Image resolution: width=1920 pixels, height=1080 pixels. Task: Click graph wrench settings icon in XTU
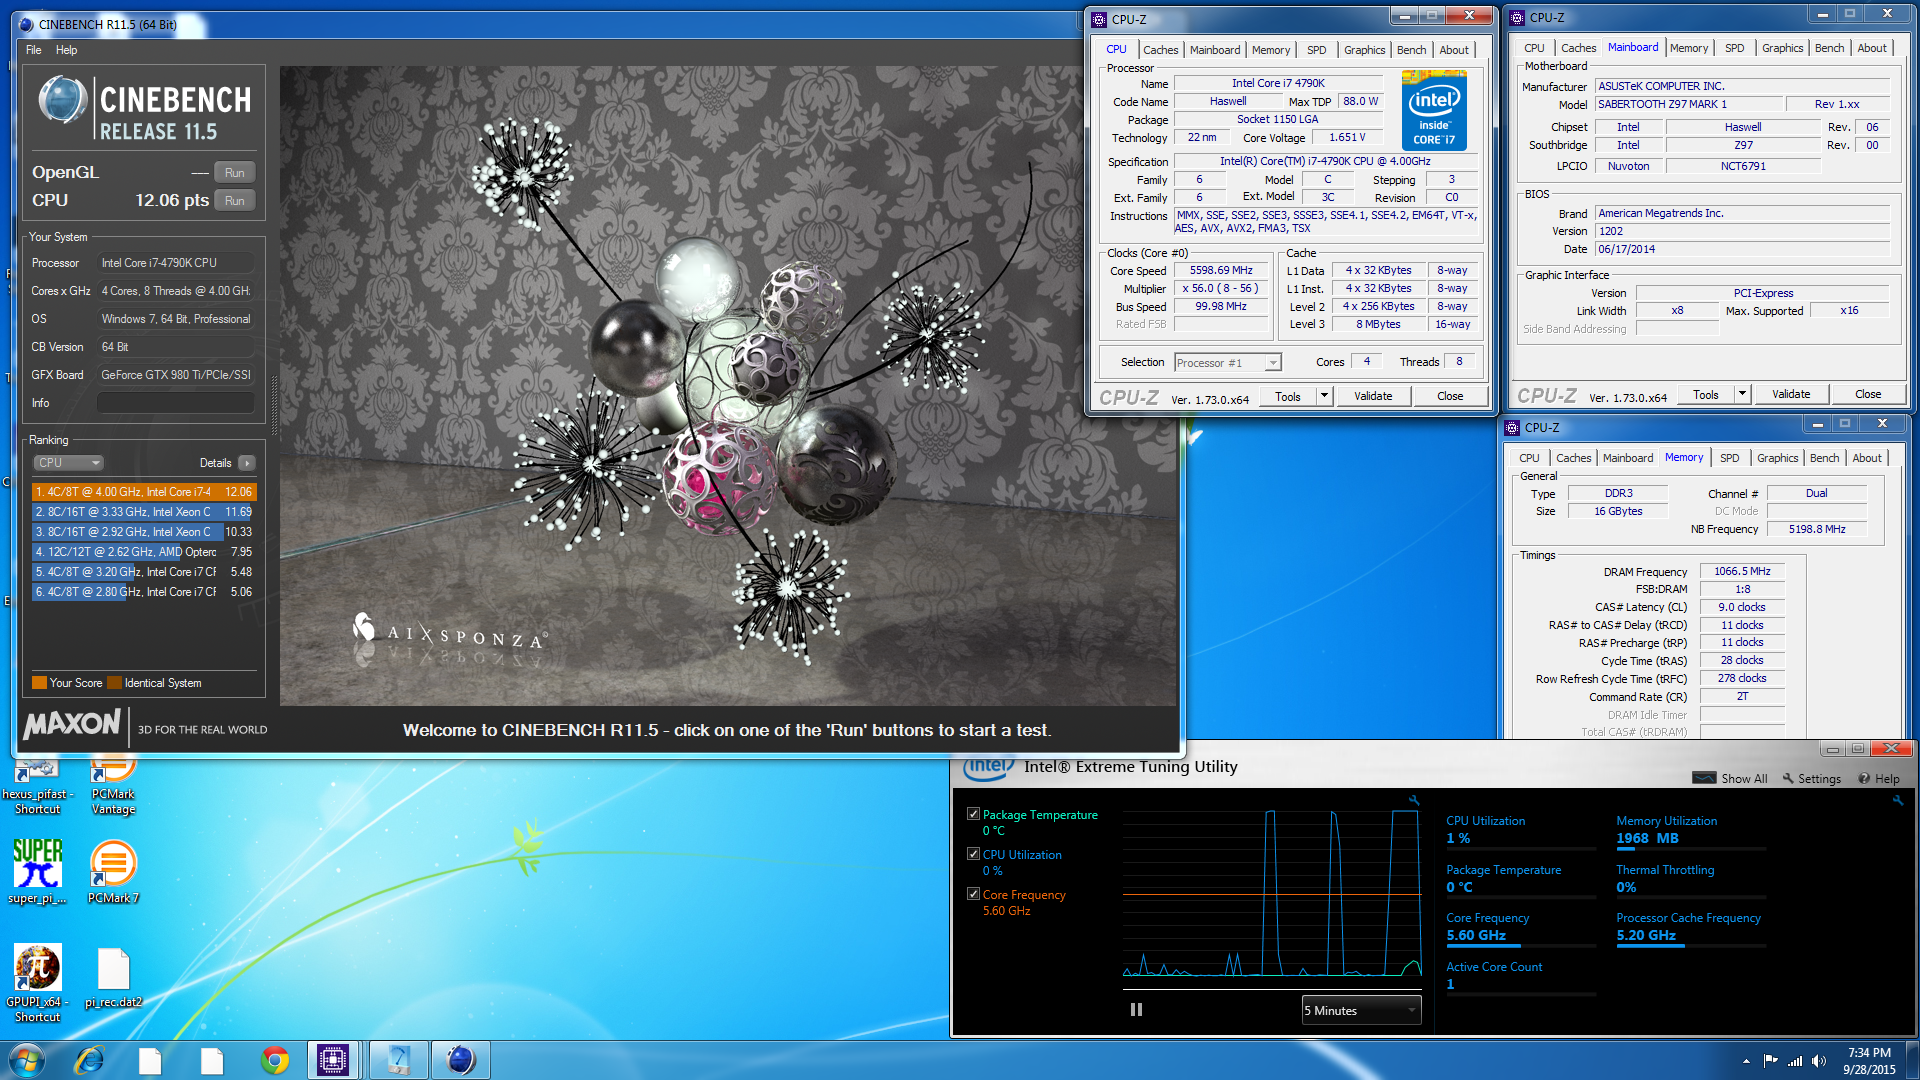[1414, 800]
